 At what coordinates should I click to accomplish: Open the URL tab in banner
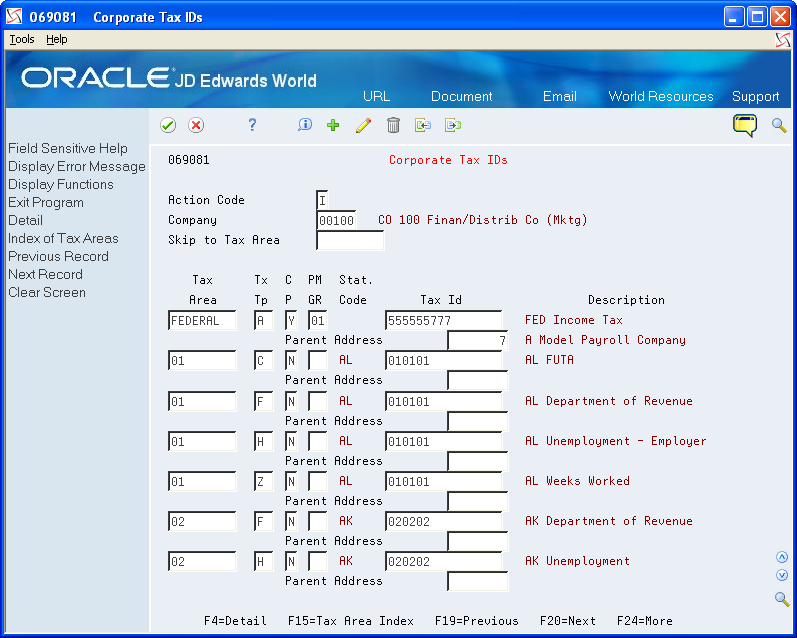tap(377, 96)
